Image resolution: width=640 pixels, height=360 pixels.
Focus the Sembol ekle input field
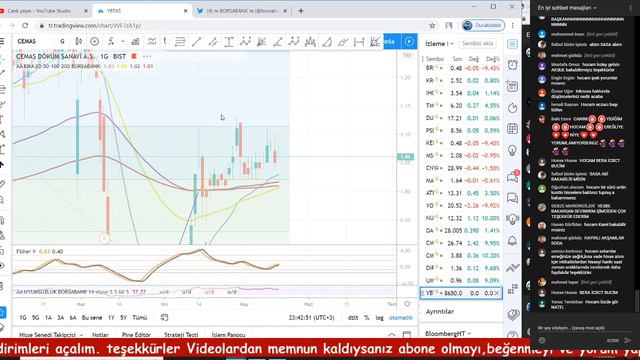click(478, 43)
